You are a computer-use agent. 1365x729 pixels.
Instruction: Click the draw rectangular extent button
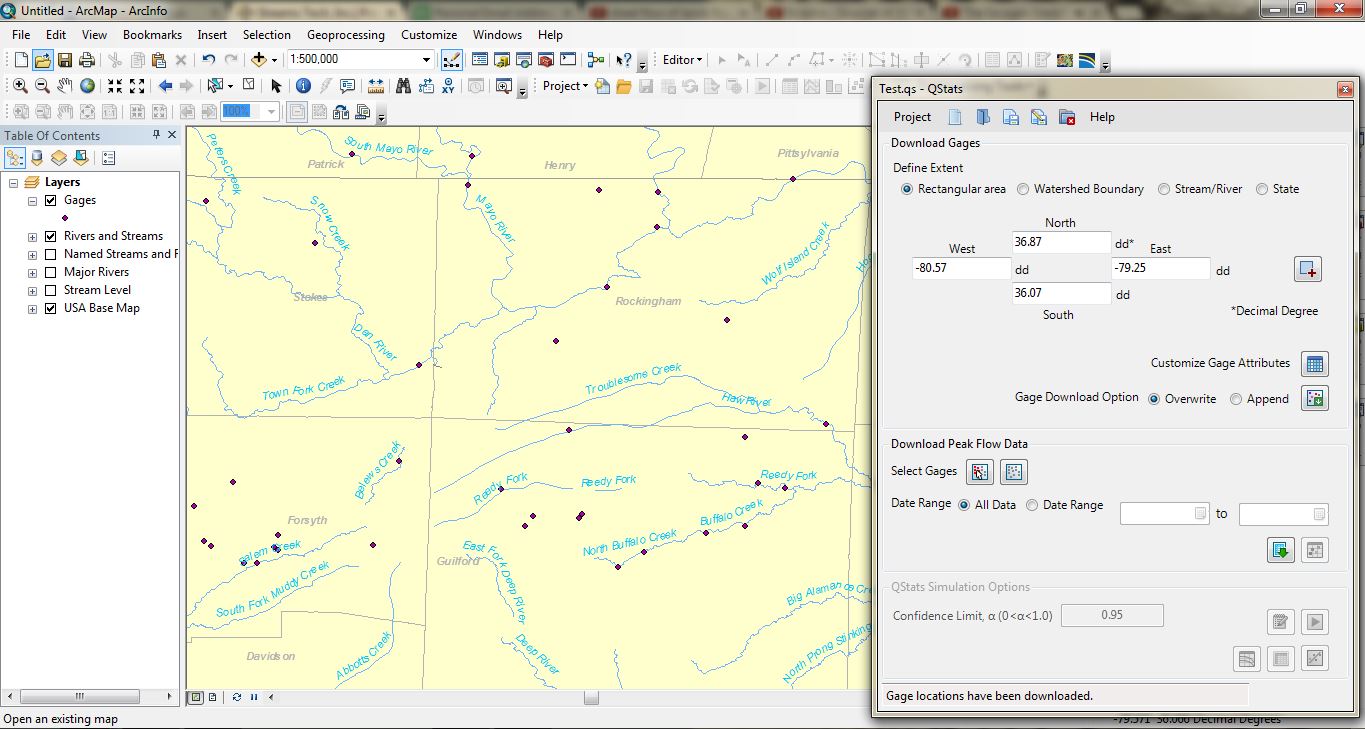pos(1308,270)
